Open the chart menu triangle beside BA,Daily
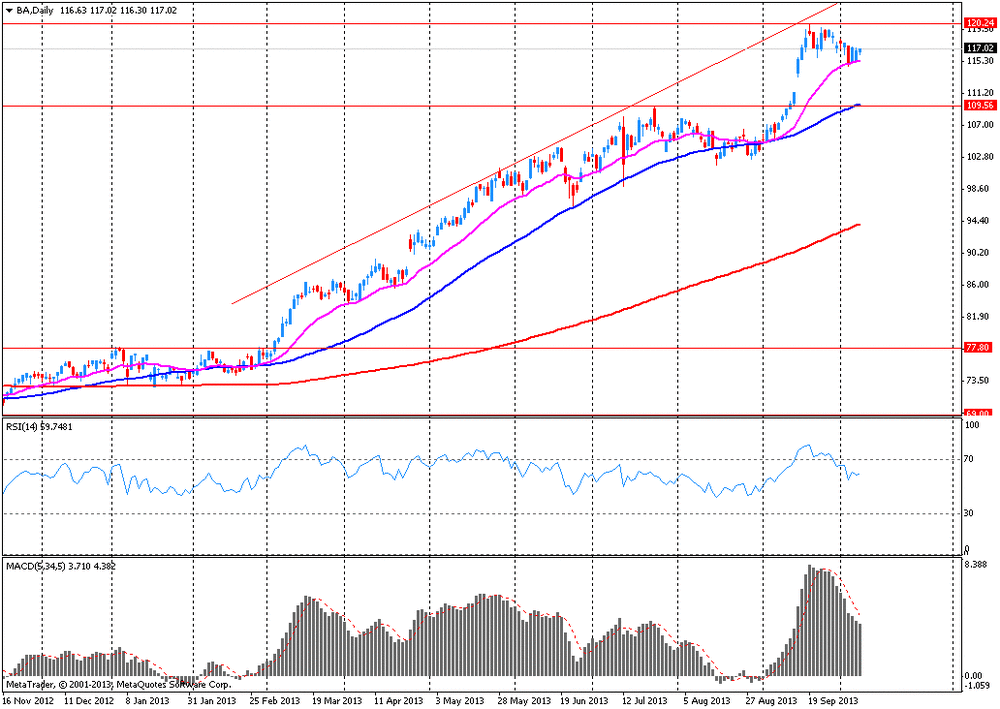The width and height of the screenshot is (1000, 709). point(10,11)
